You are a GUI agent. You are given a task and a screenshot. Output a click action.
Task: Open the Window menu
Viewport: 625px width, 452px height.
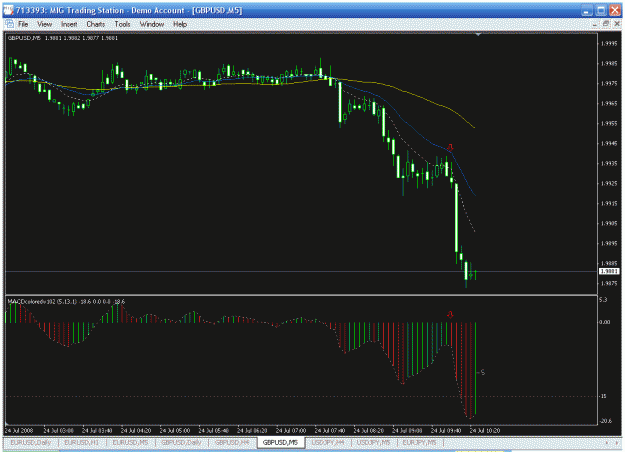point(152,24)
